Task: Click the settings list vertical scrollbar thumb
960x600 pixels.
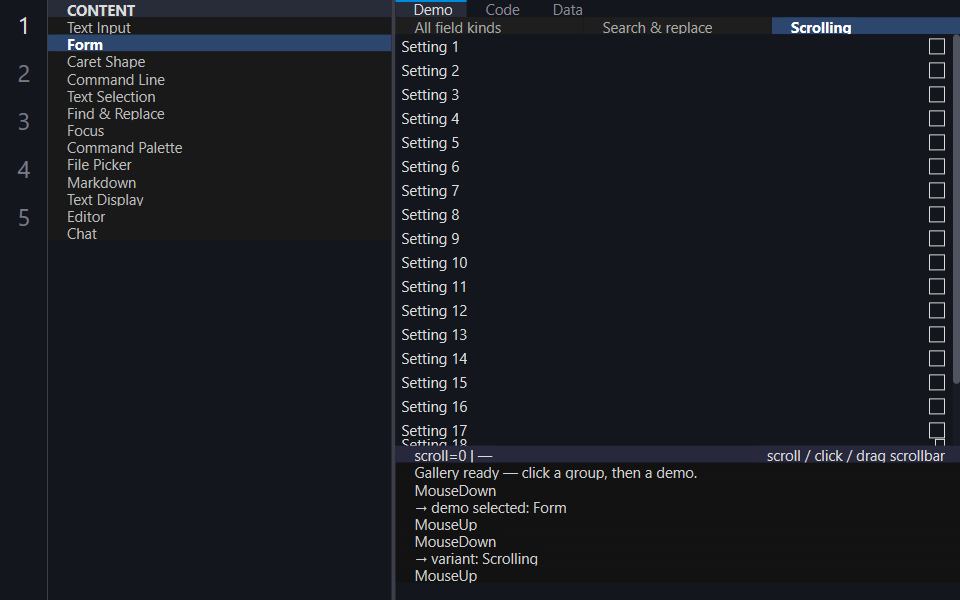Action: tap(956, 209)
